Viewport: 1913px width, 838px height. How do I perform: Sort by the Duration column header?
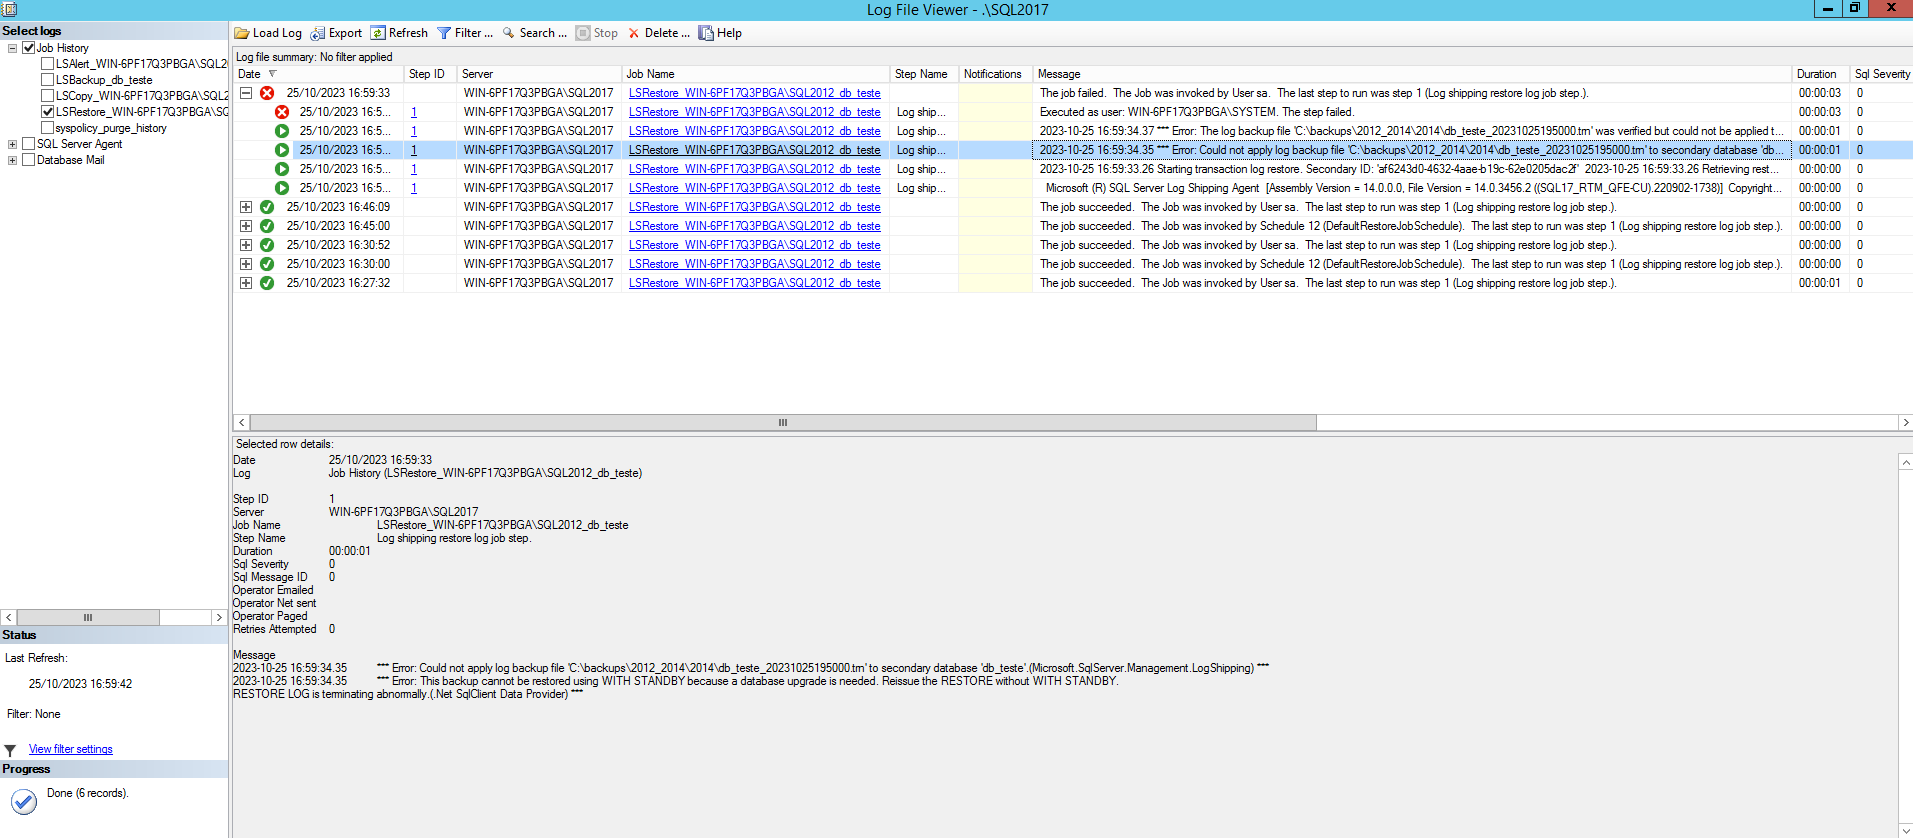coord(1820,74)
